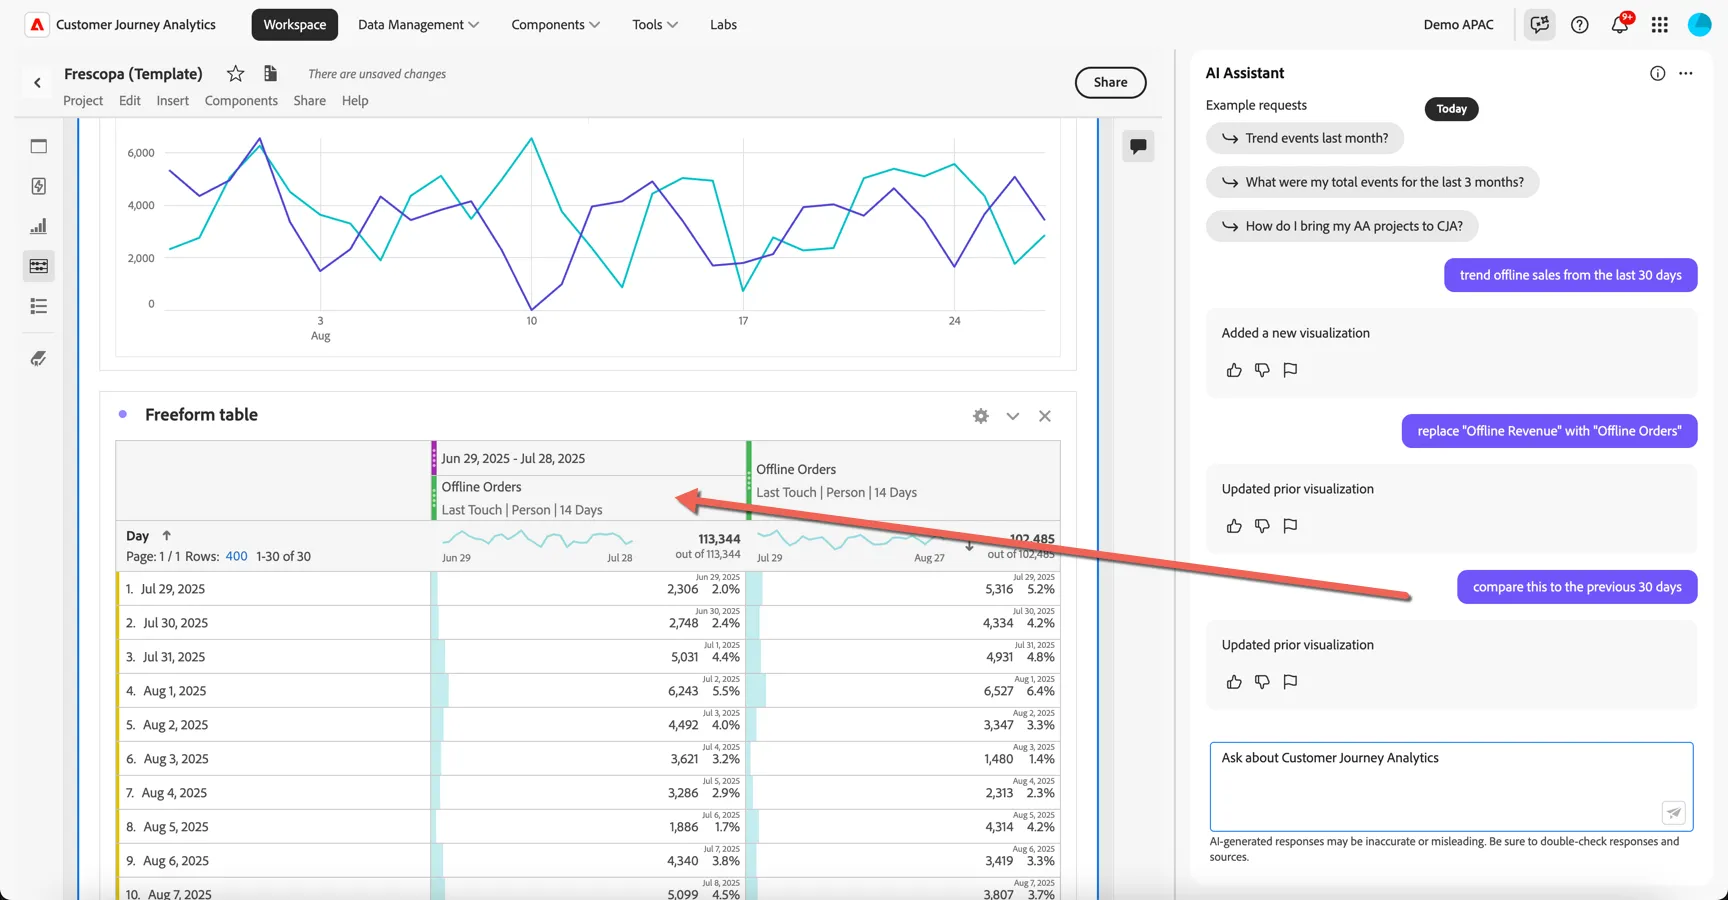Click the Freeform table title
This screenshot has width=1728, height=900.
point(201,414)
